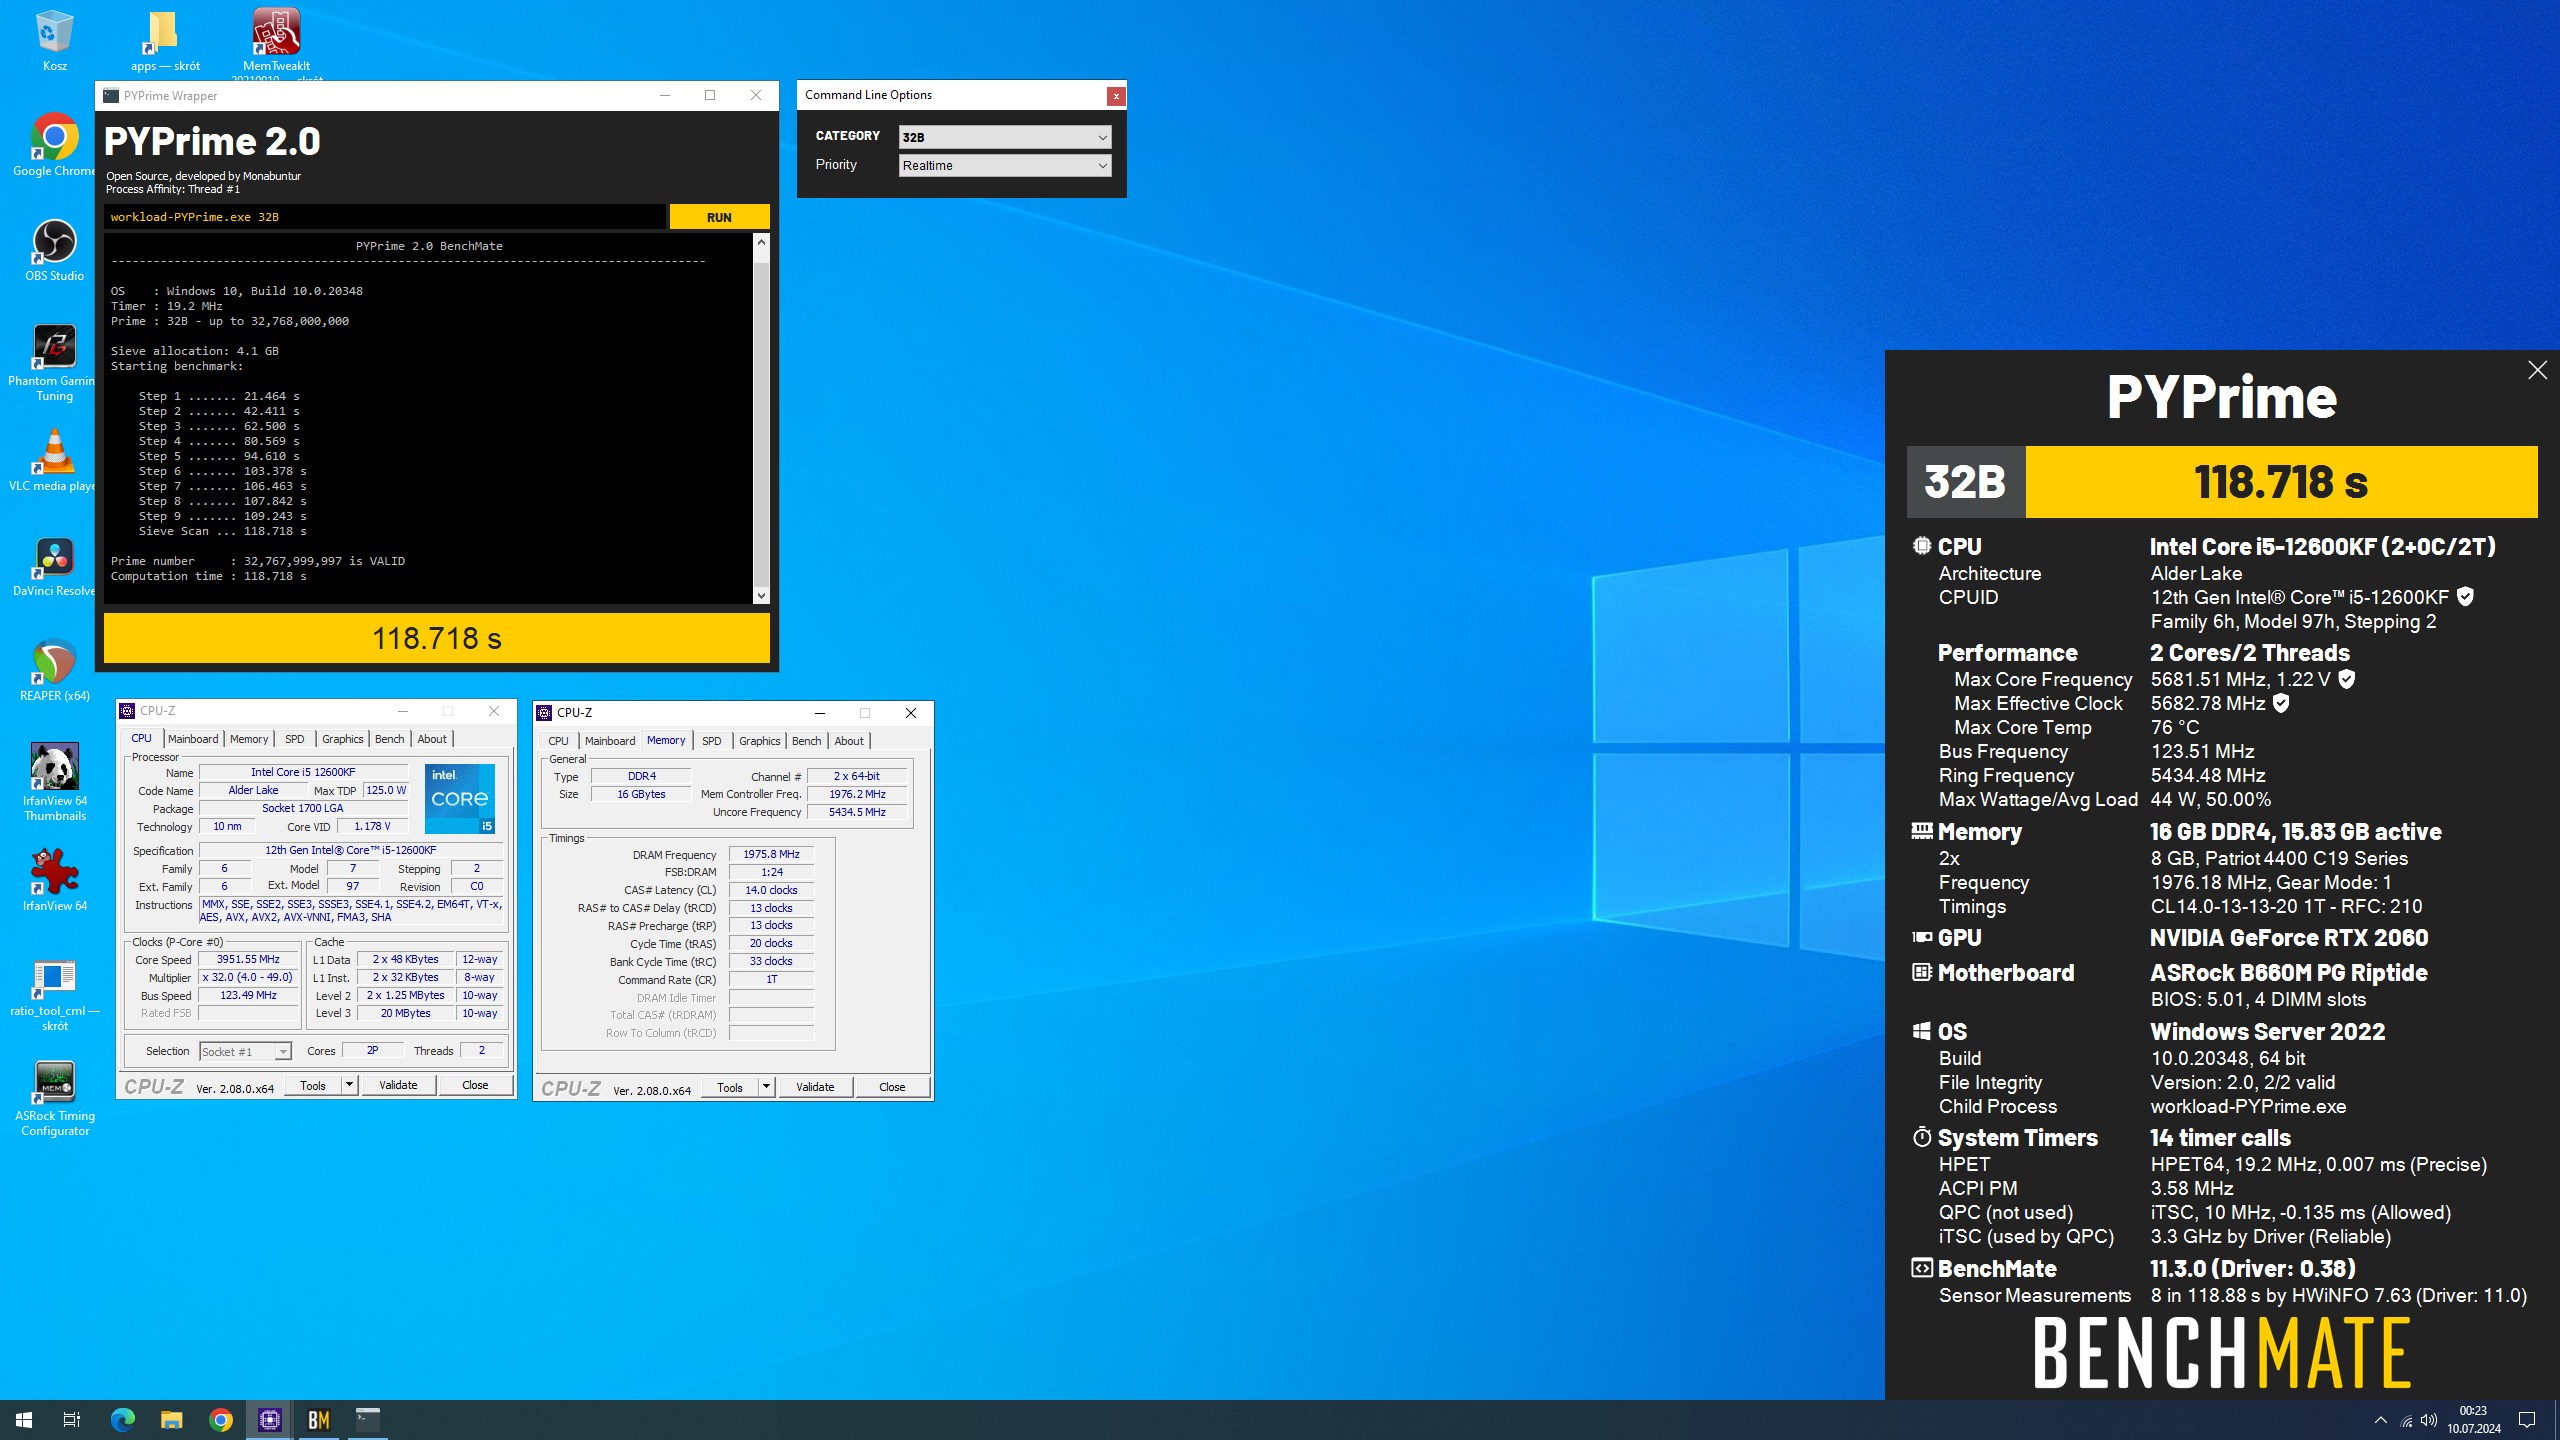Expand Tools dropdown arrow in left CPU-Z
Image resolution: width=2560 pixels, height=1440 pixels.
click(349, 1085)
